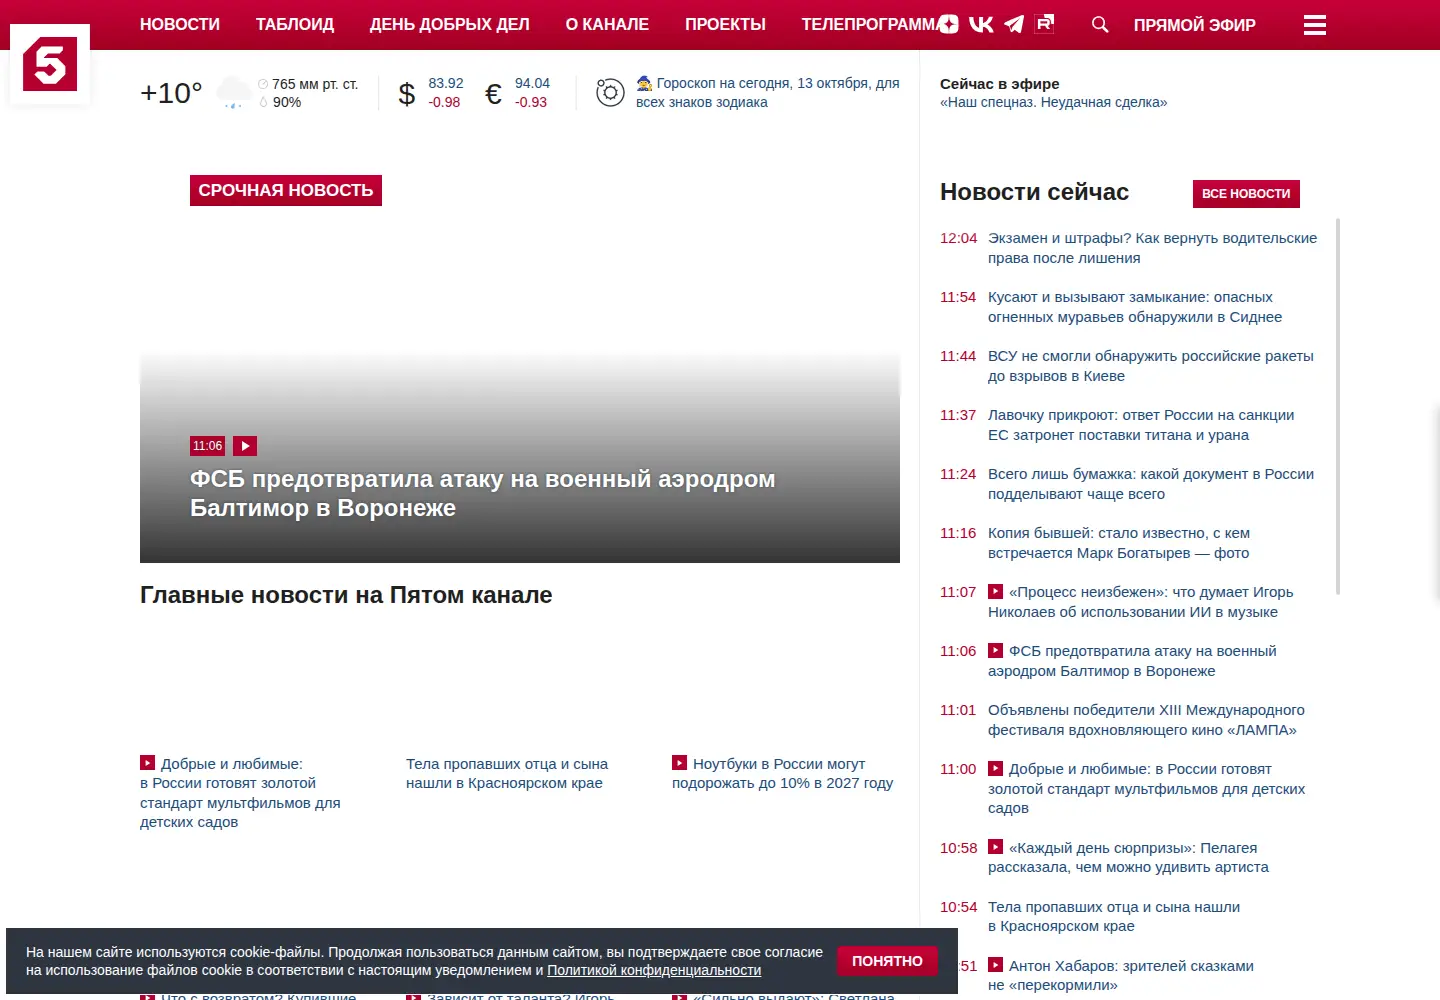Open site search via magnifier icon
Screen dimensions: 1440x1000
tap(1100, 24)
